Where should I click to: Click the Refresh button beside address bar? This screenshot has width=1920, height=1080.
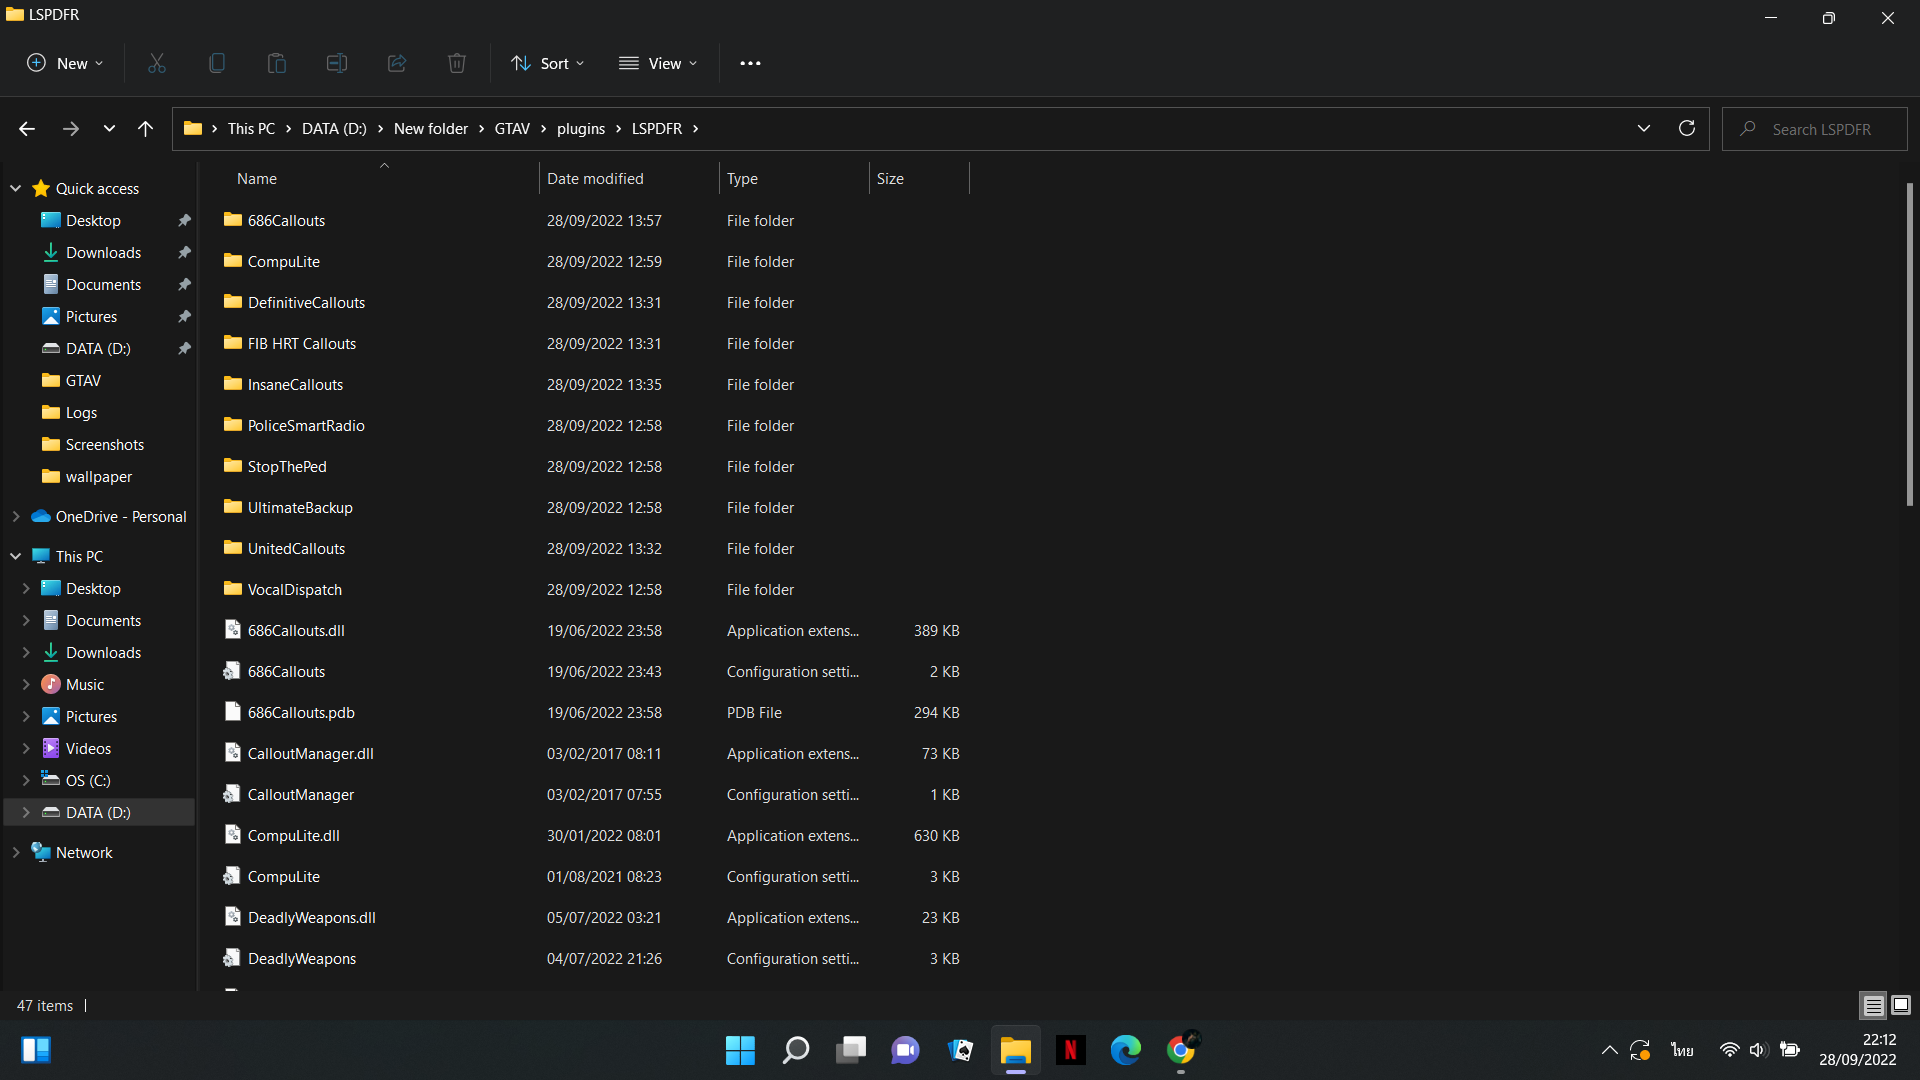(x=1687, y=128)
